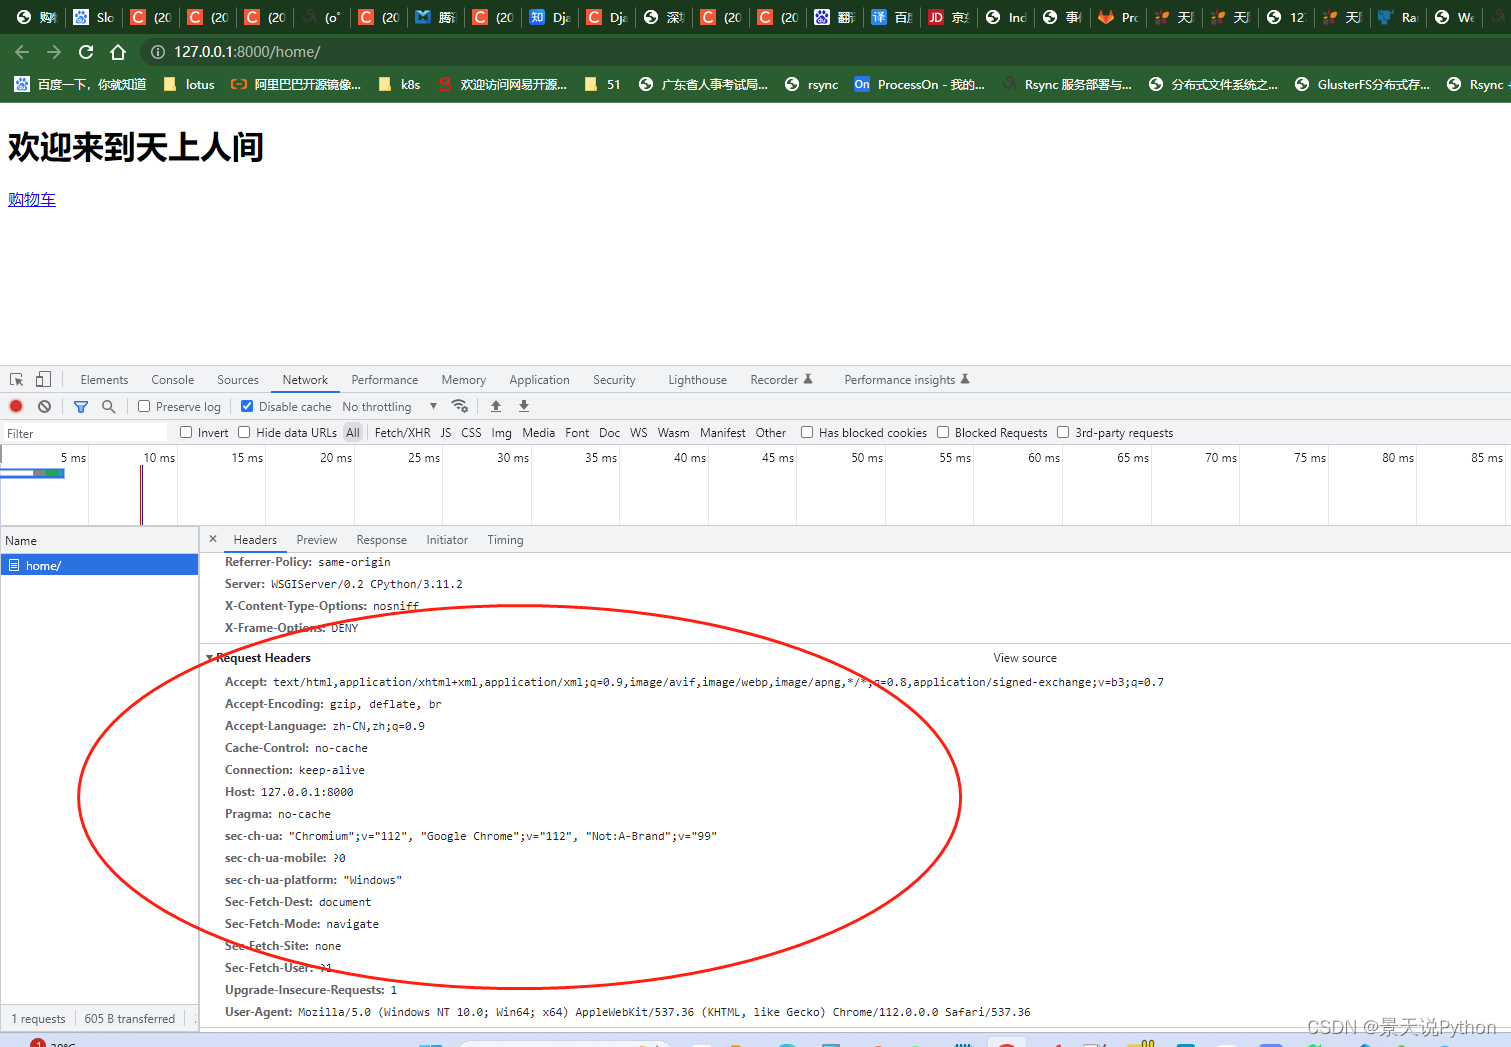Screen dimensions: 1511x1047
Task: Filter requests by Img type
Action: tap(501, 433)
